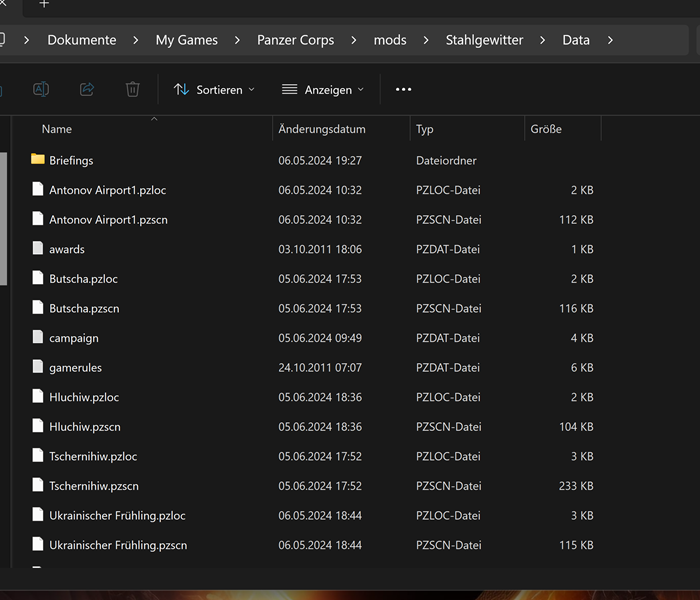Click the vertical scrollbar thumb of navigation pane
Screen dimensions: 700x600
[x=3, y=219]
